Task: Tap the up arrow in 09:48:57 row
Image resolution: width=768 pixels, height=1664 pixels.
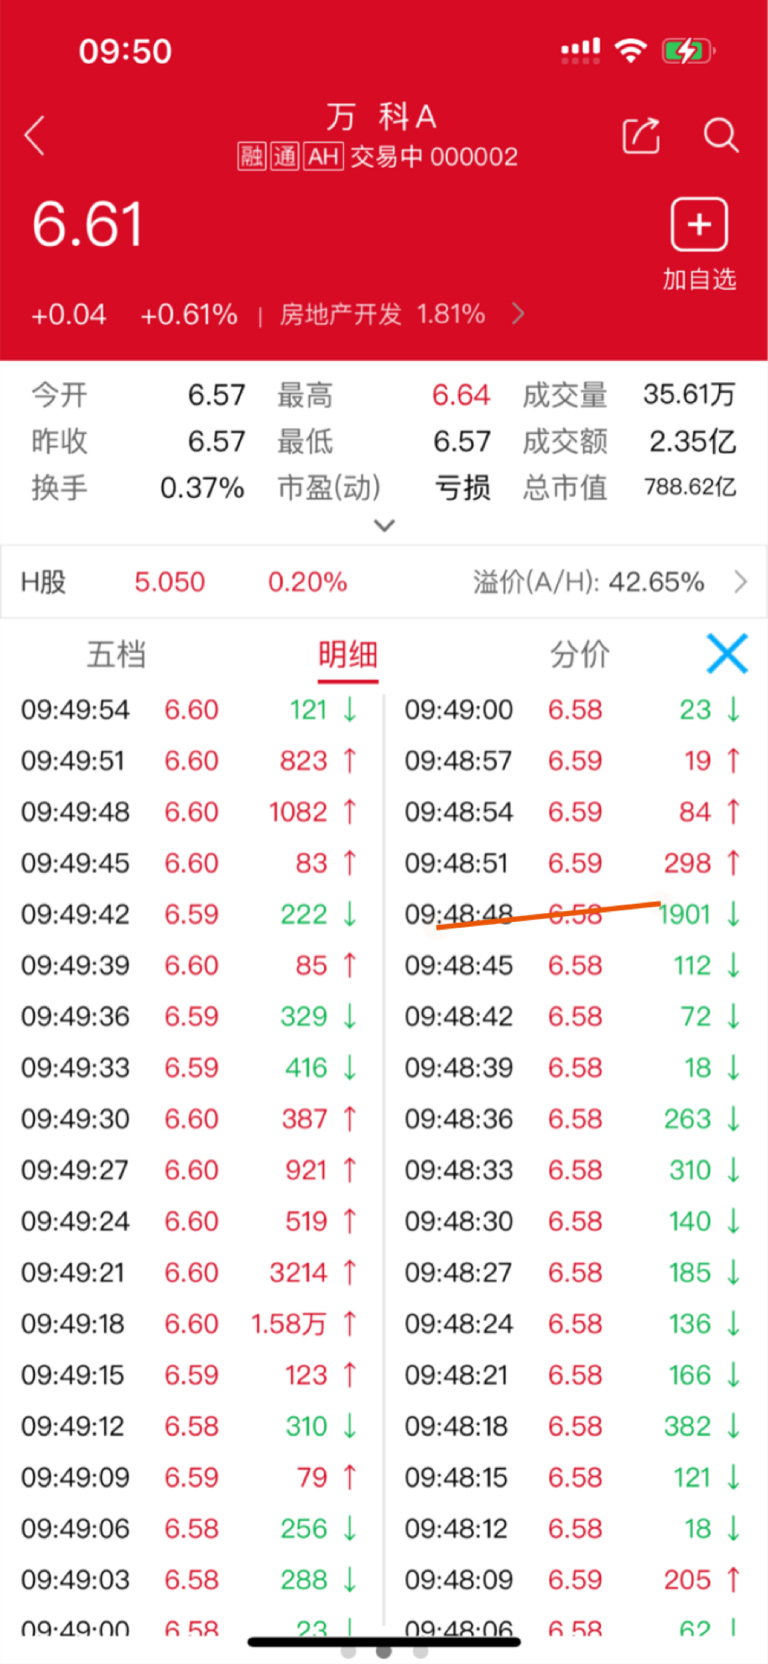Action: coord(733,761)
